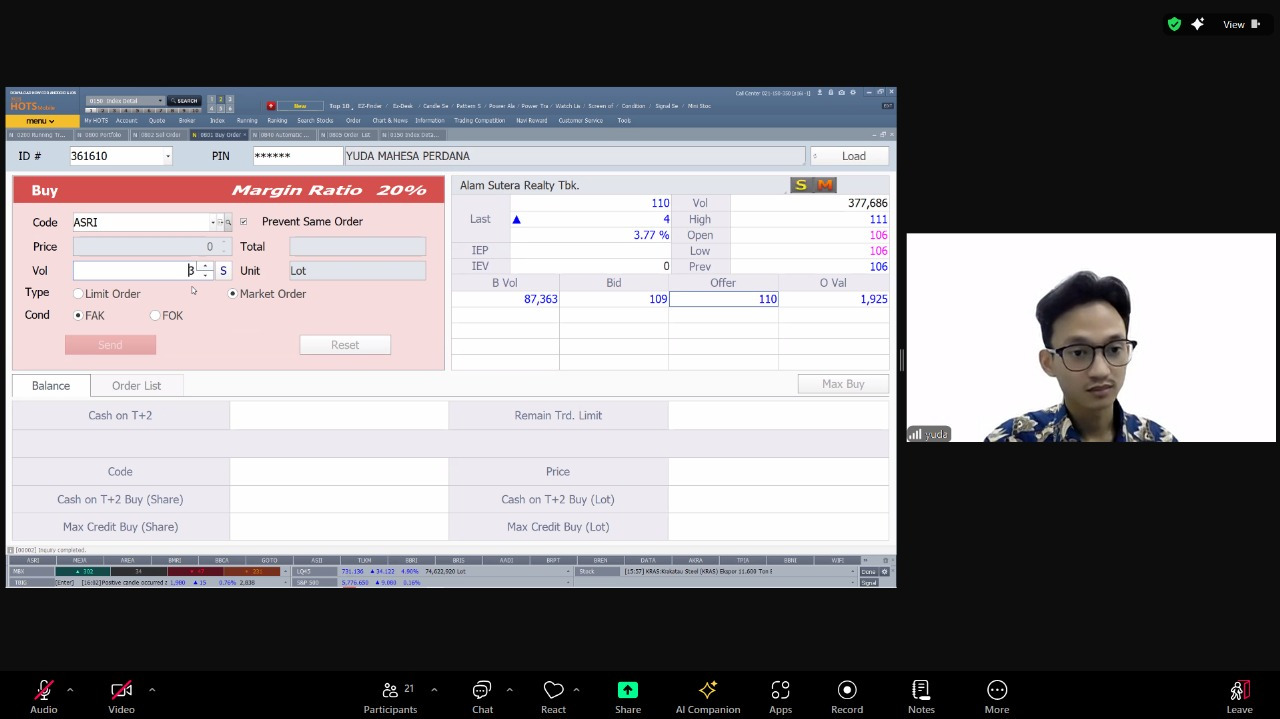
Task: Click the orange M icon beside stock name
Action: (x=825, y=185)
